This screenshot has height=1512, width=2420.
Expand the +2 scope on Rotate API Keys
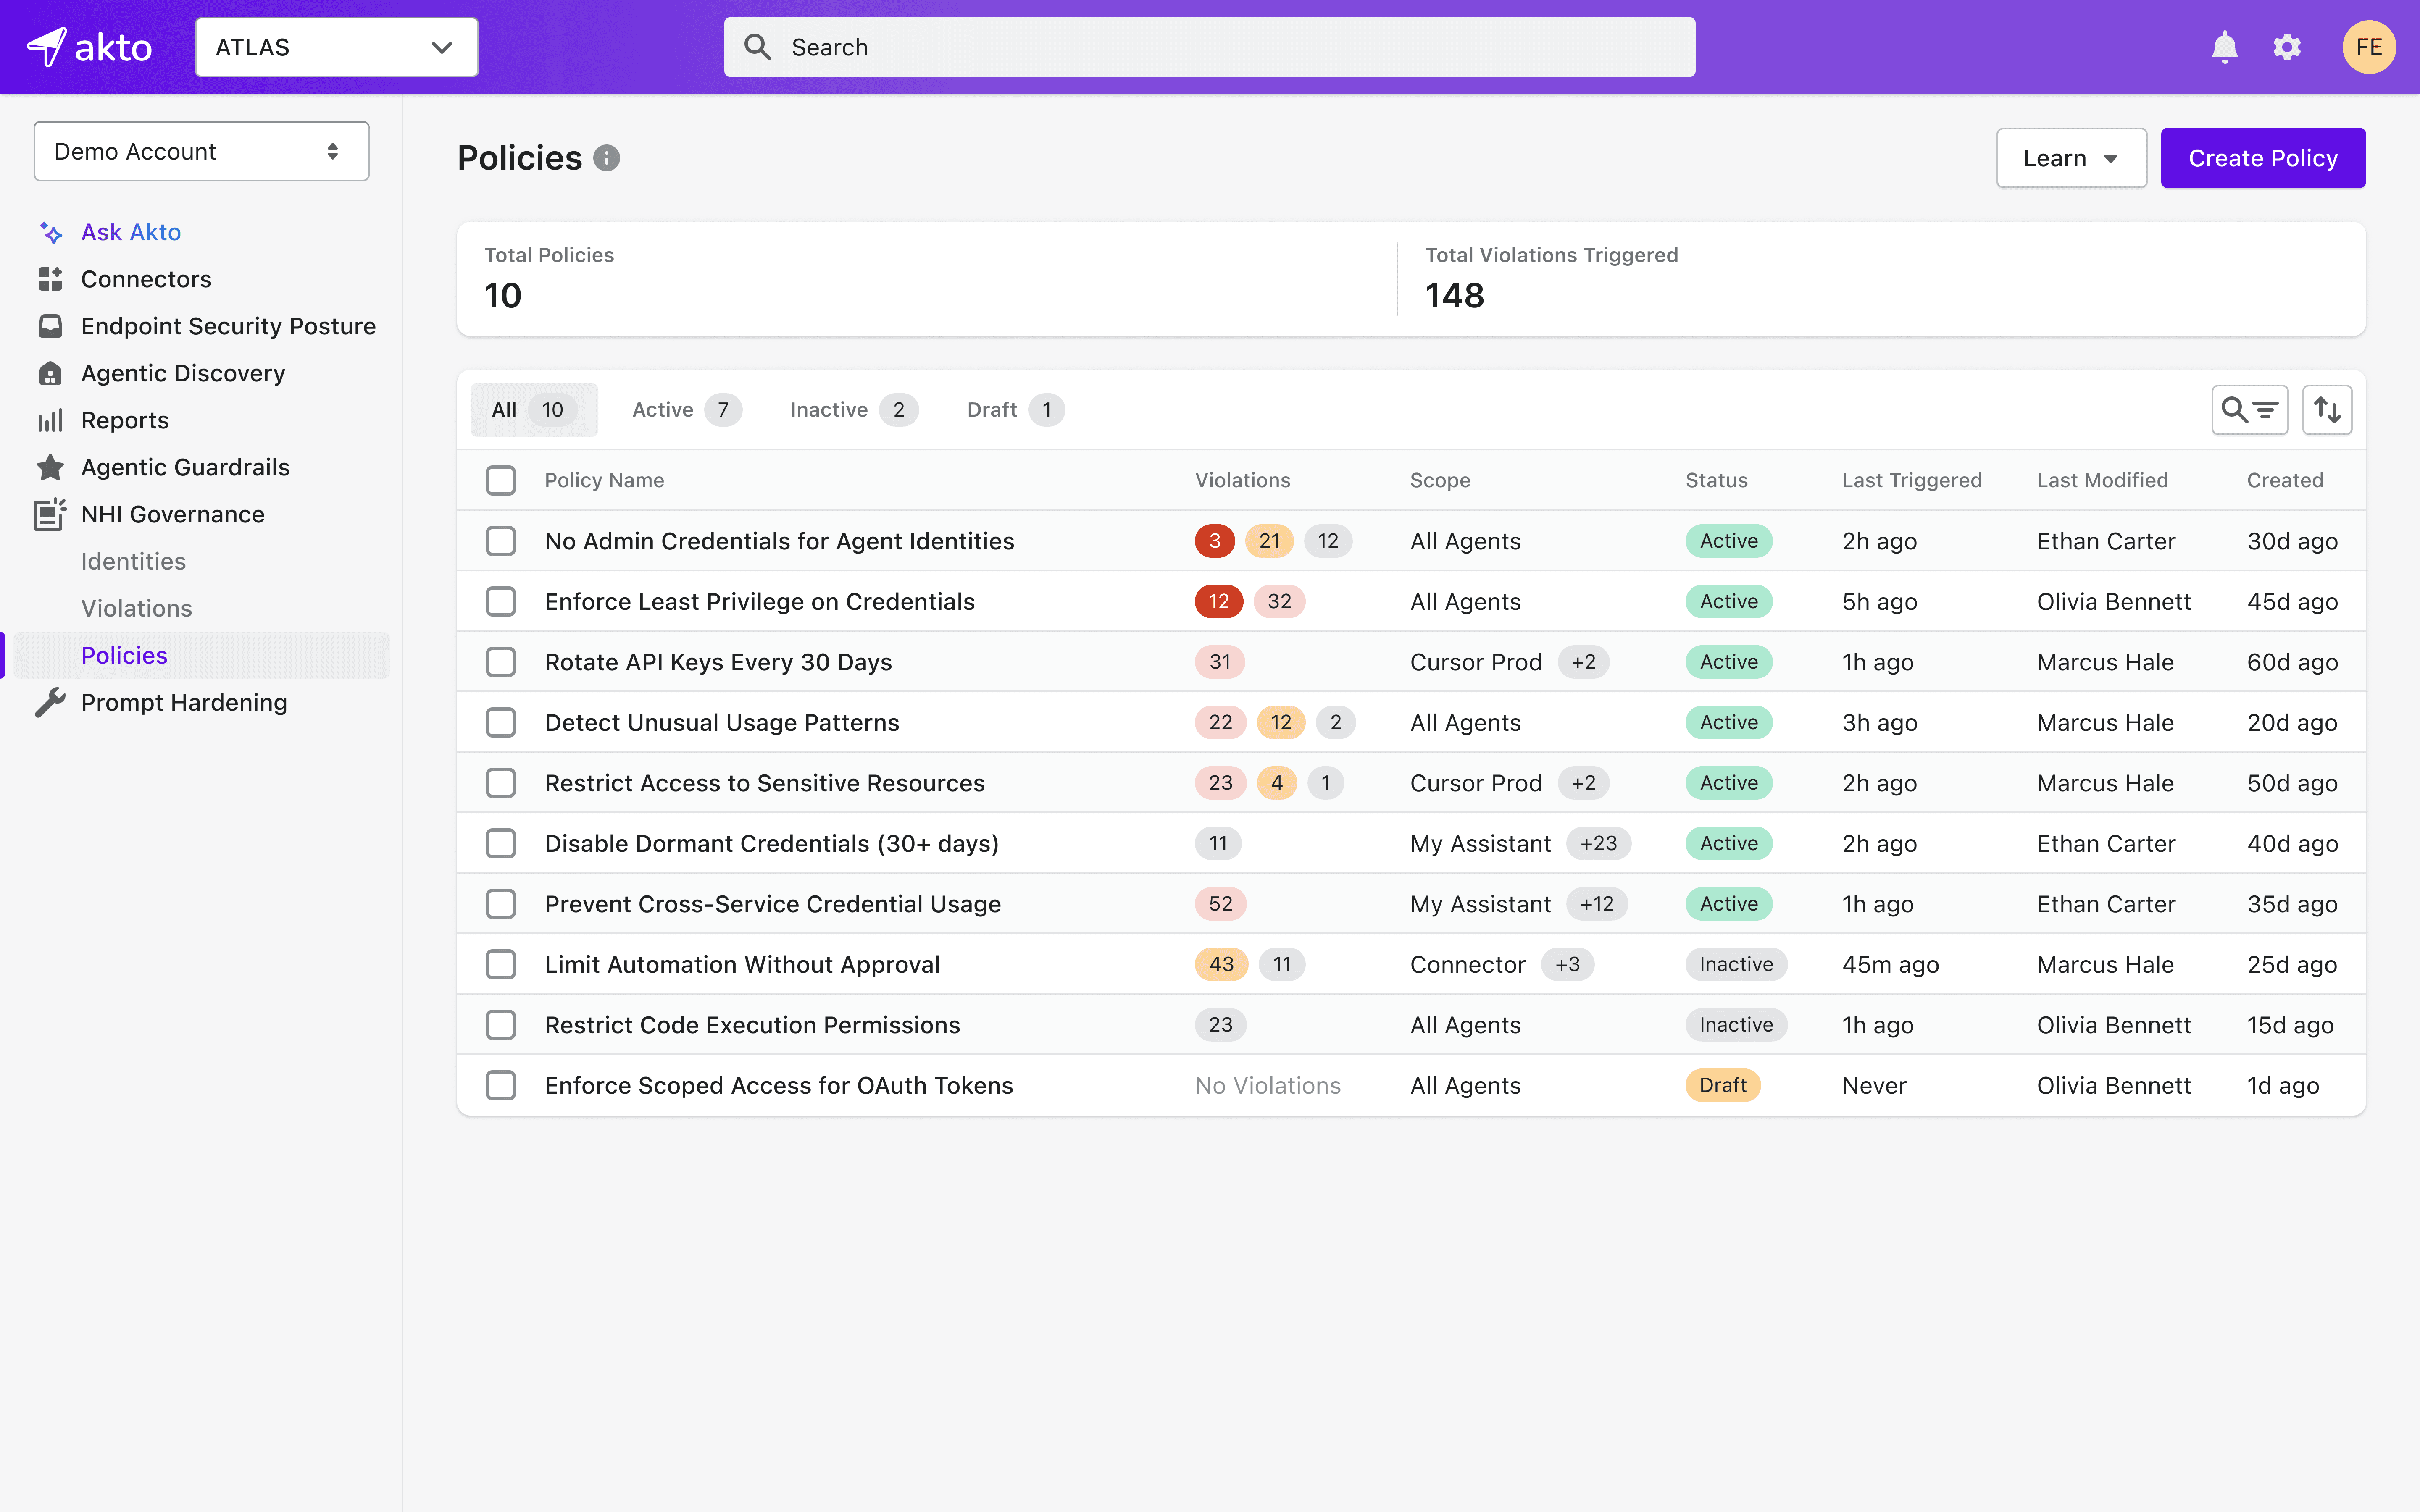pos(1584,662)
